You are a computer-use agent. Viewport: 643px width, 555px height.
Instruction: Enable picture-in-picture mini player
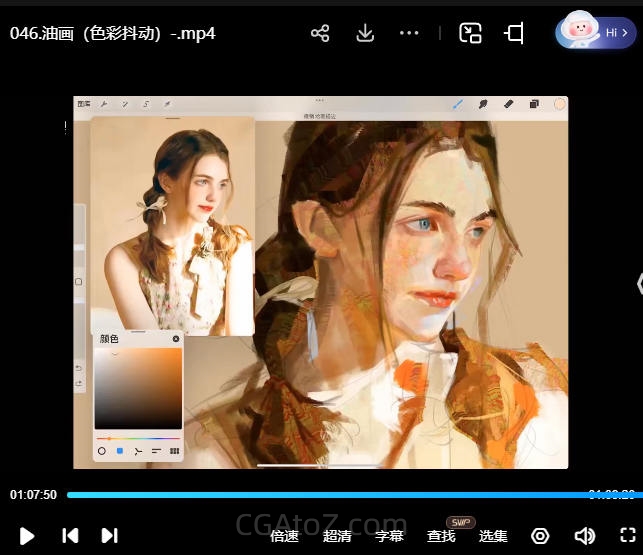pos(470,33)
